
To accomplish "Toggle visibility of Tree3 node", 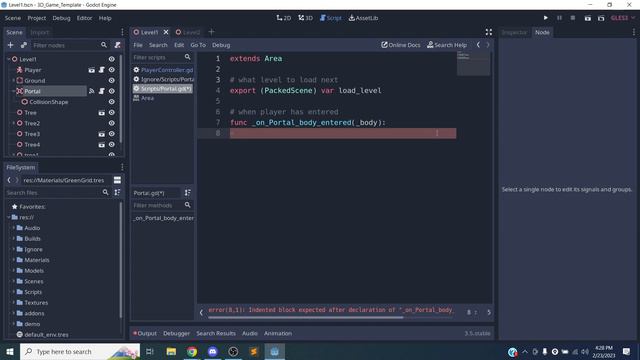I will pyautogui.click(x=111, y=134).
